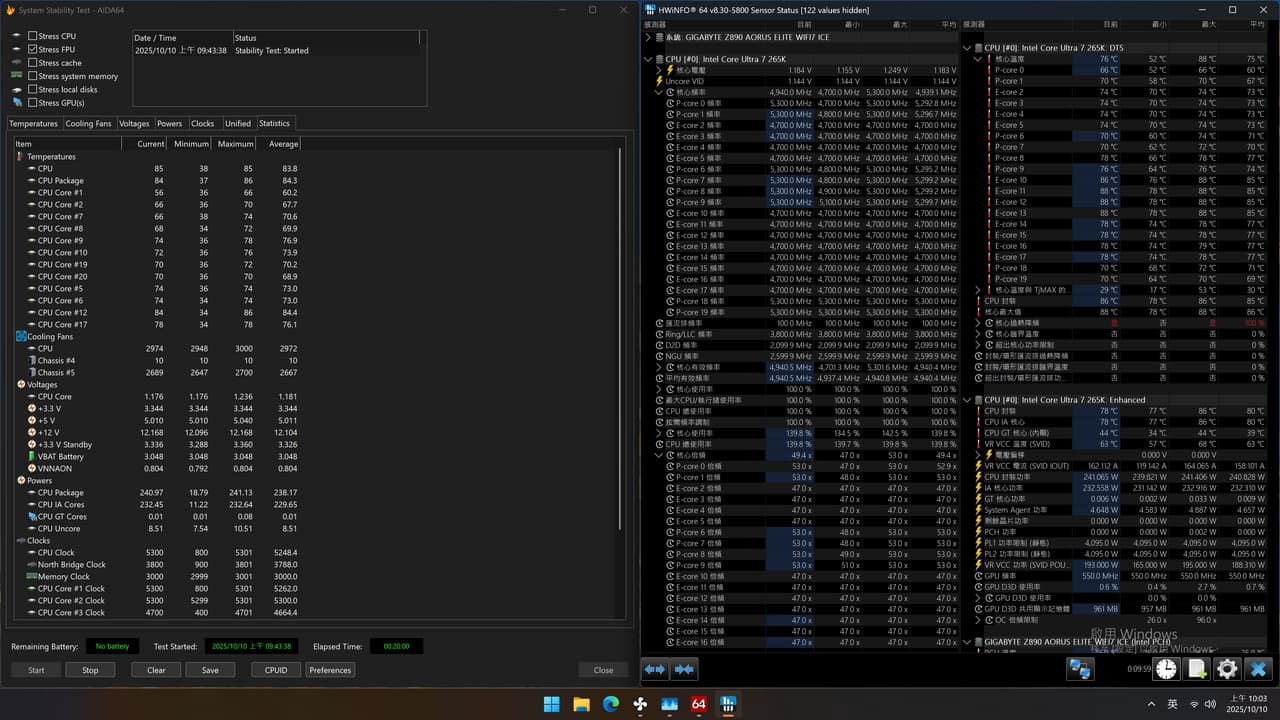Expand the GIGABYTE Z890 AORUS ELITE system group
This screenshot has height=720, width=1280.
(x=648, y=37)
